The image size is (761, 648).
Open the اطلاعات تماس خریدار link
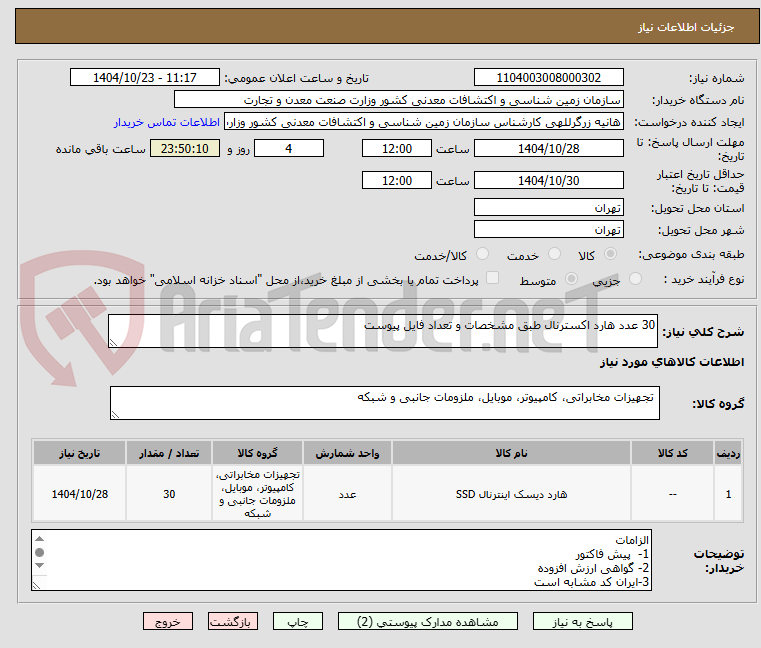[x=167, y=122]
